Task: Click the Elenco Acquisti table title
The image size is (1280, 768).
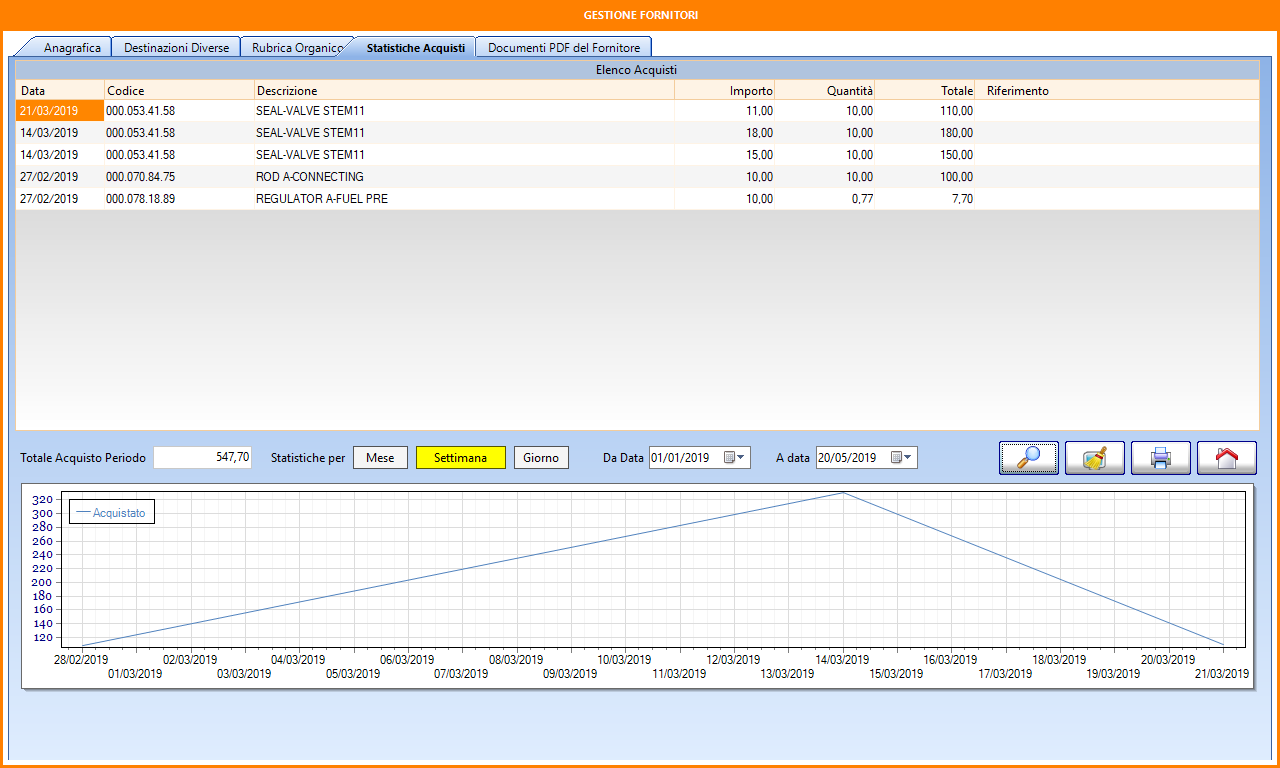Action: click(x=636, y=70)
